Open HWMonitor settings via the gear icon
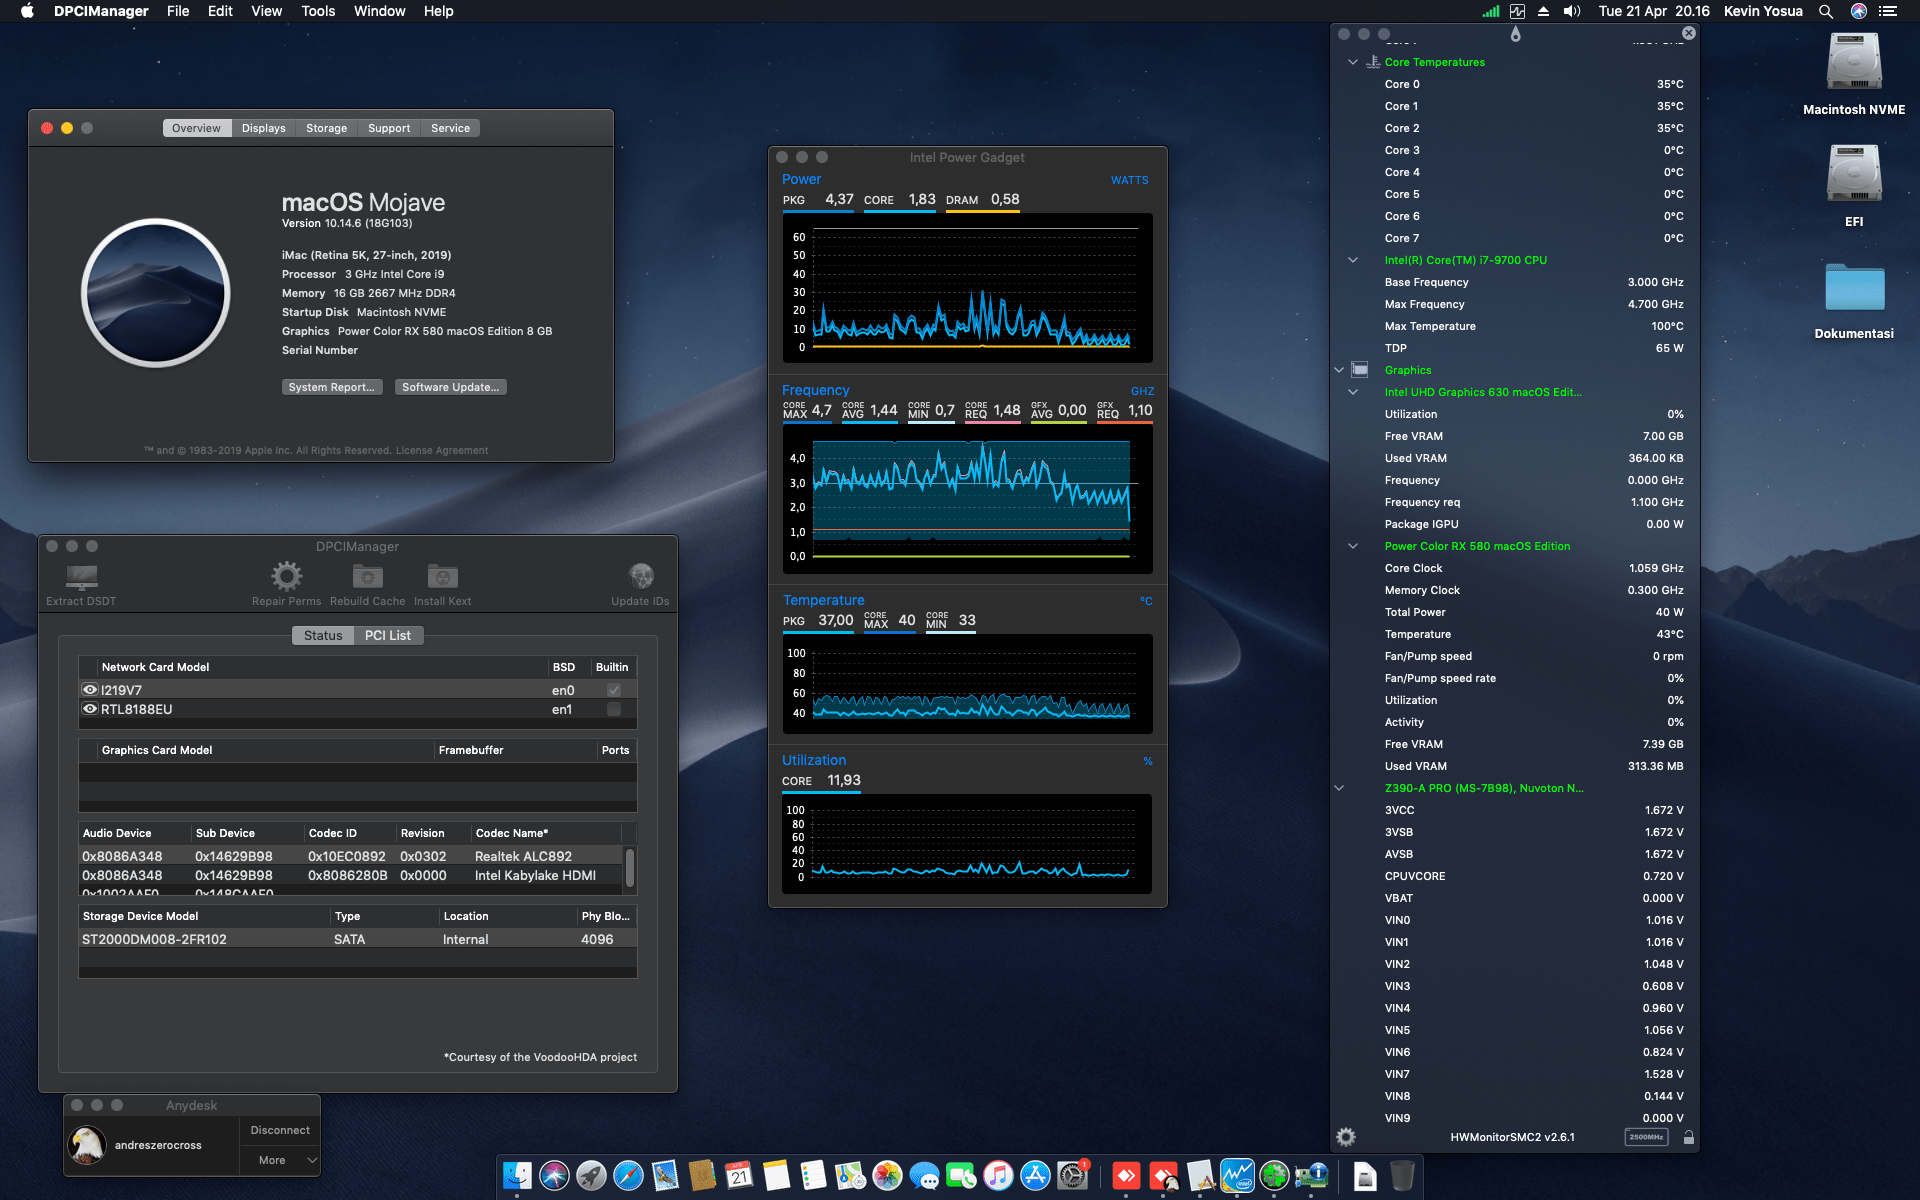Viewport: 1920px width, 1200px height. [1346, 1136]
